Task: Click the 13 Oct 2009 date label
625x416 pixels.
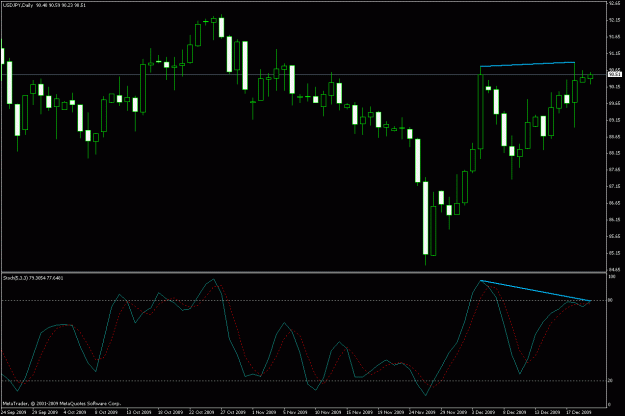Action: 139,412
